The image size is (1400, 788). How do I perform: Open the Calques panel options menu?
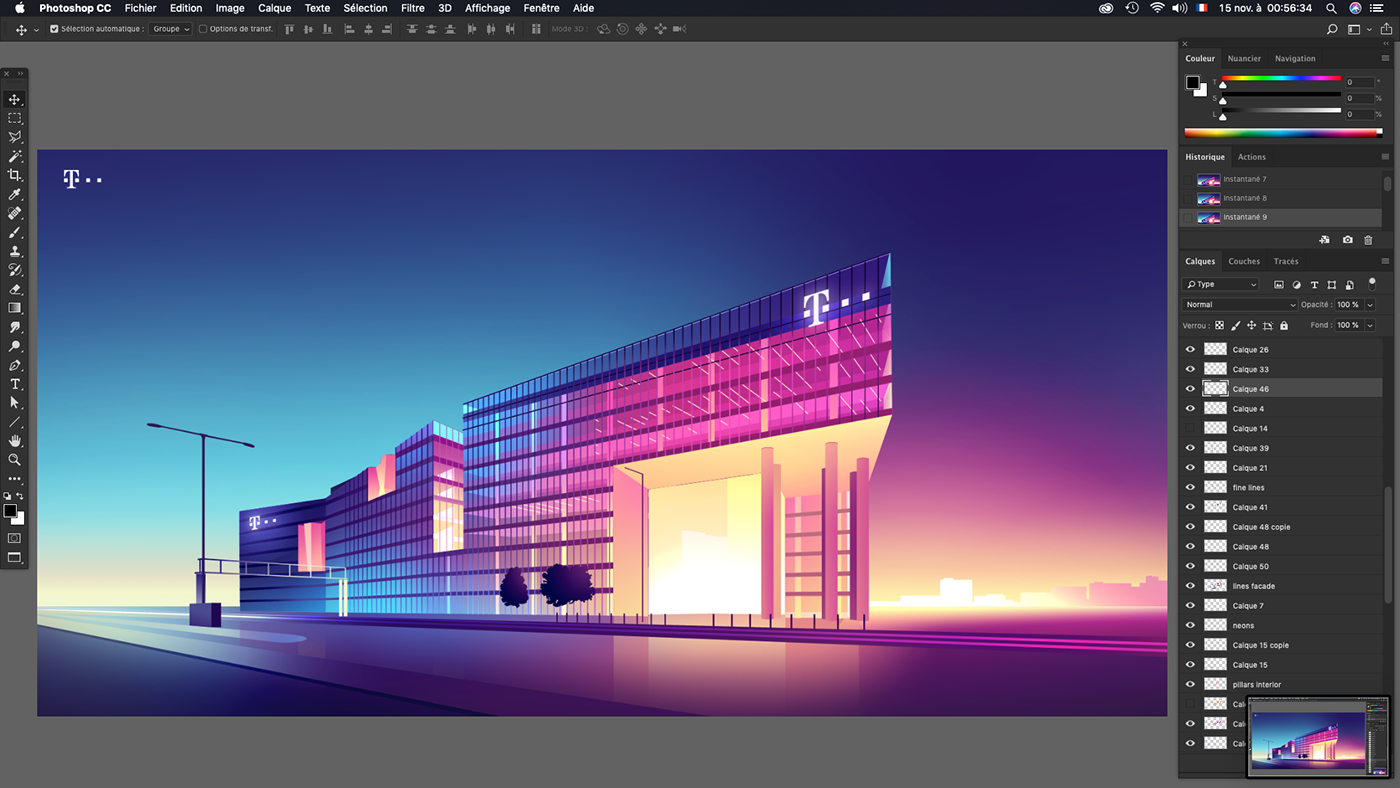click(x=1385, y=261)
